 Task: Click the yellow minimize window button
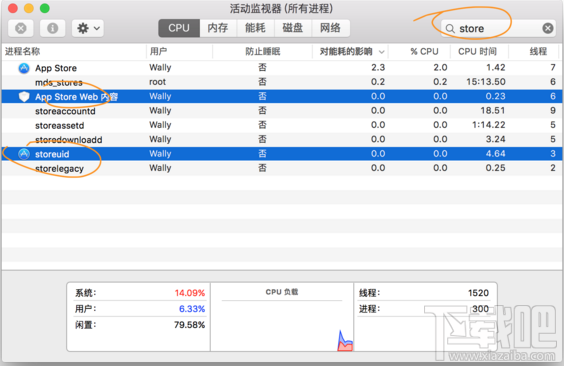click(x=29, y=8)
